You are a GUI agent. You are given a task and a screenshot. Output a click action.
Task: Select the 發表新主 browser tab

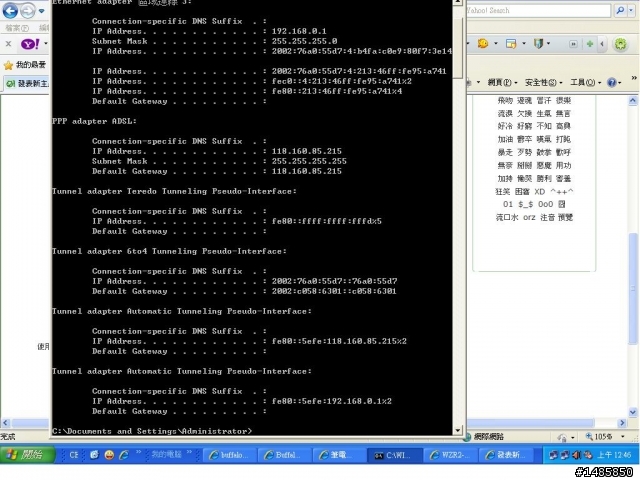[x=27, y=83]
